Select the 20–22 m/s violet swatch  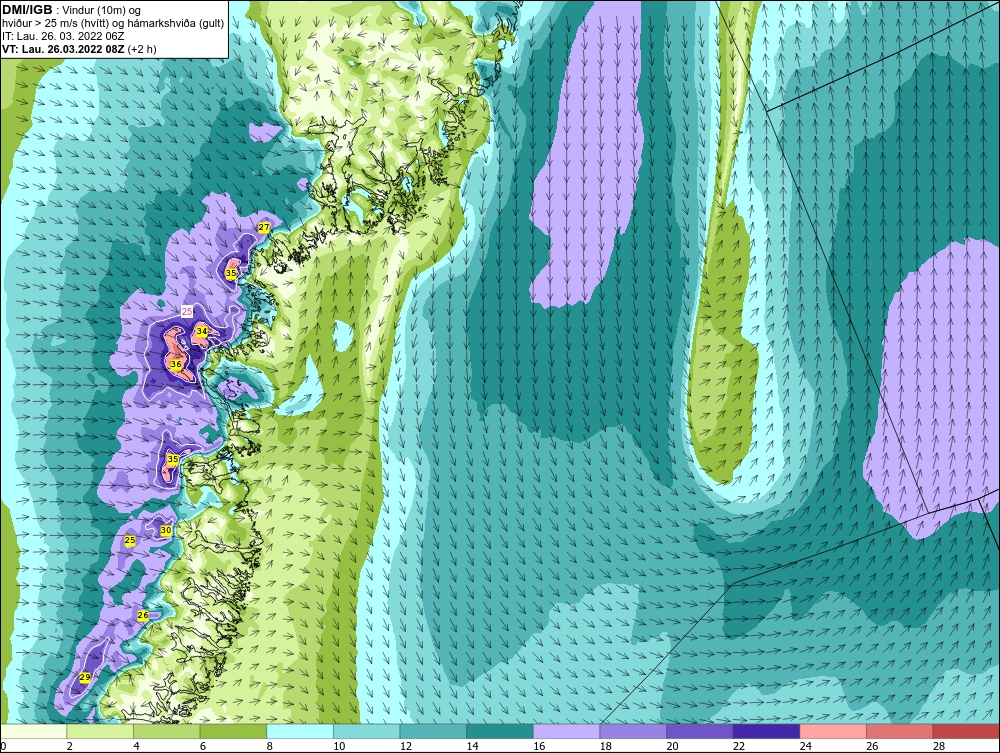click(700, 731)
